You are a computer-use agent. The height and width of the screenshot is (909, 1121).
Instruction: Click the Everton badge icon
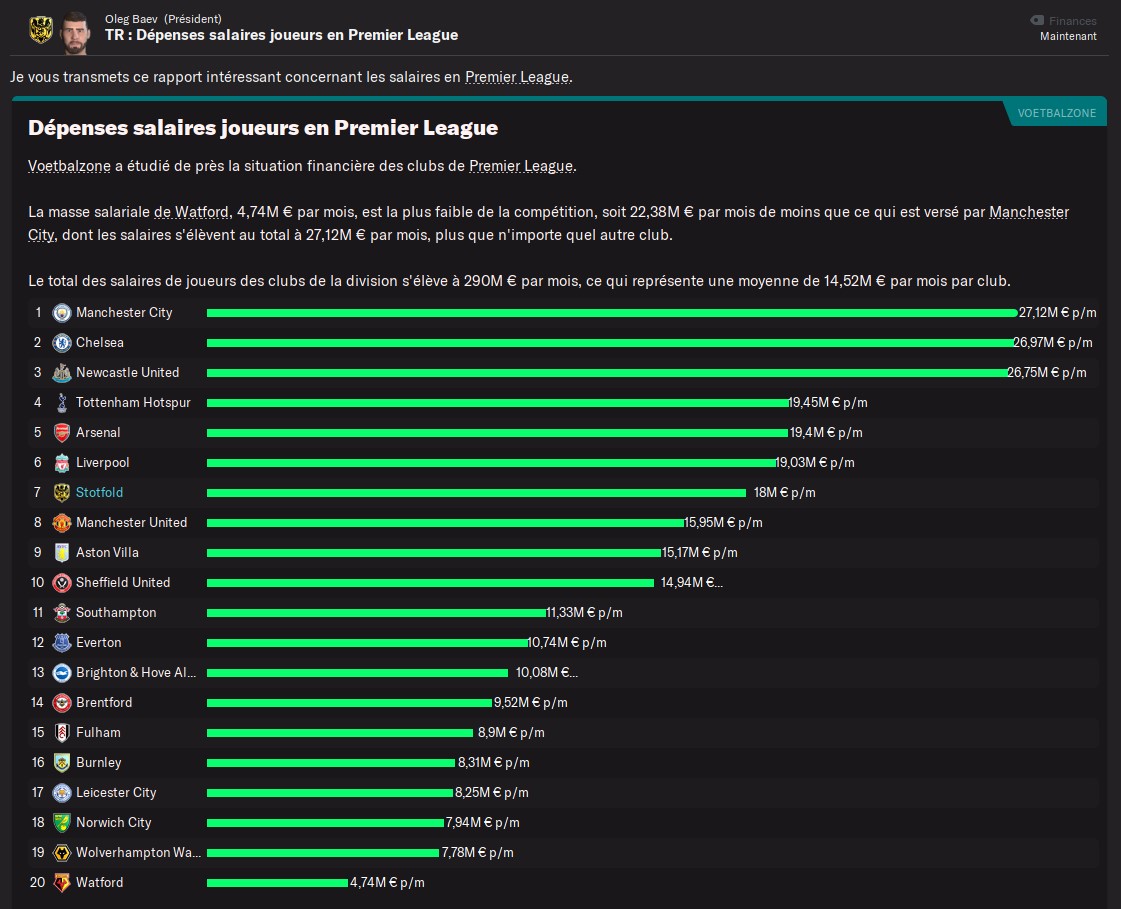62,643
